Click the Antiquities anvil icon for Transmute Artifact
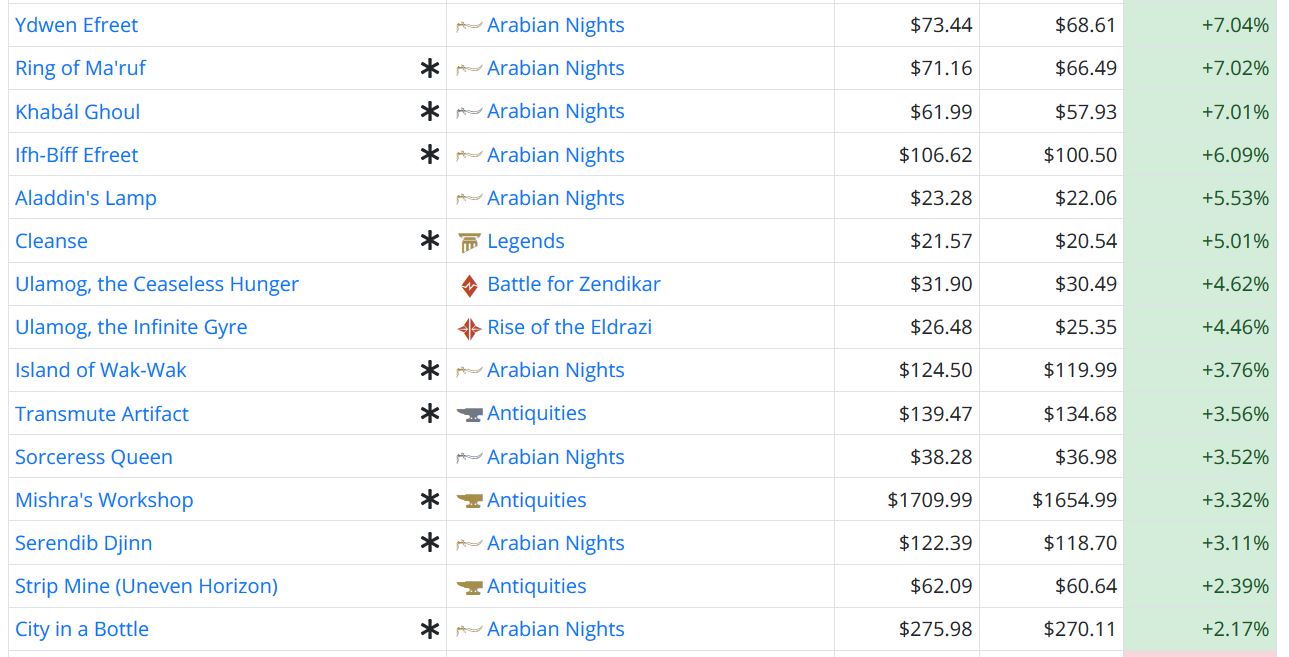Screen dimensions: 1289x657 click(469, 414)
